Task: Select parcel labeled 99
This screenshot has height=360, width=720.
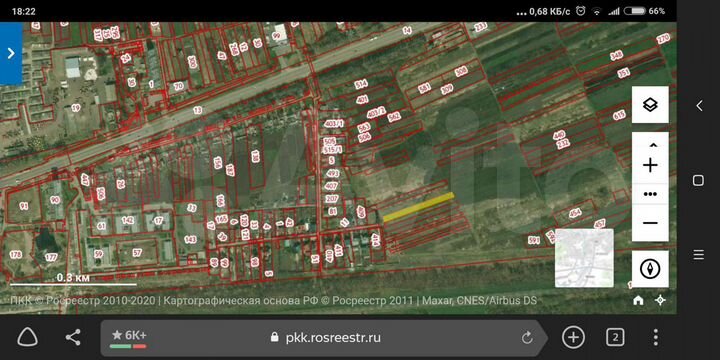Action: [276, 35]
